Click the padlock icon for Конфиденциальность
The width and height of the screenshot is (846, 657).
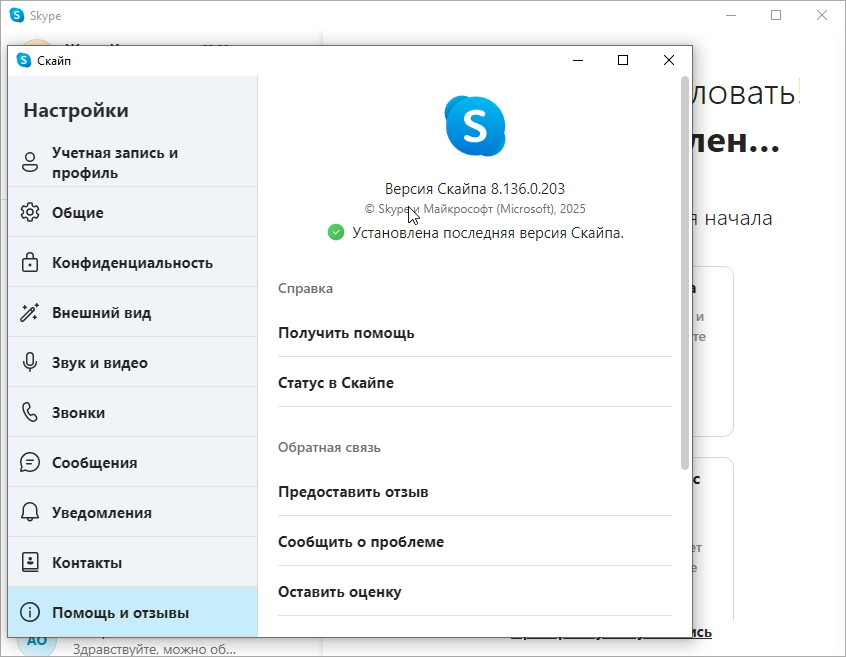30,262
